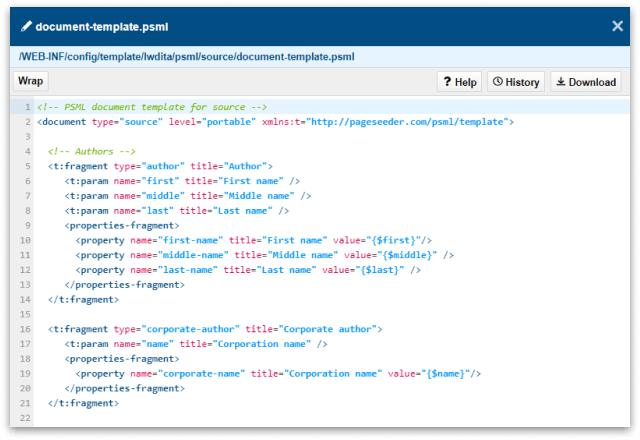This screenshot has height=440, width=640.
Task: Click line number 1 in the gutter
Action: pyautogui.click(x=26, y=107)
